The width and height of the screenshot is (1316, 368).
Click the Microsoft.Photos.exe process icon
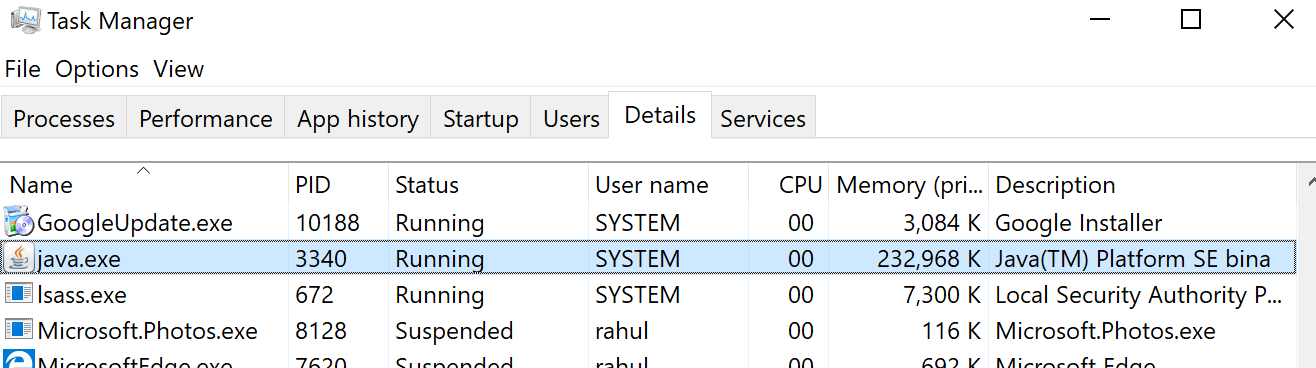pyautogui.click(x=19, y=331)
